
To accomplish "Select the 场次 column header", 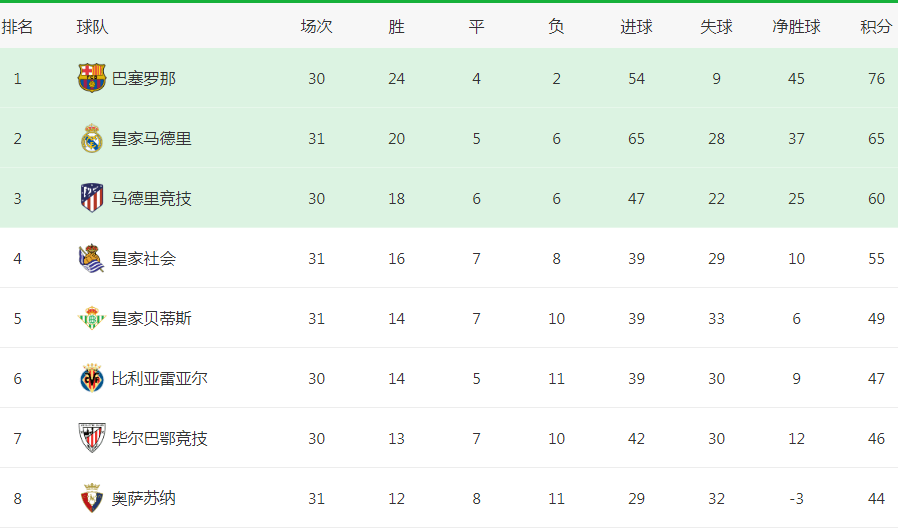I will click(x=316, y=26).
